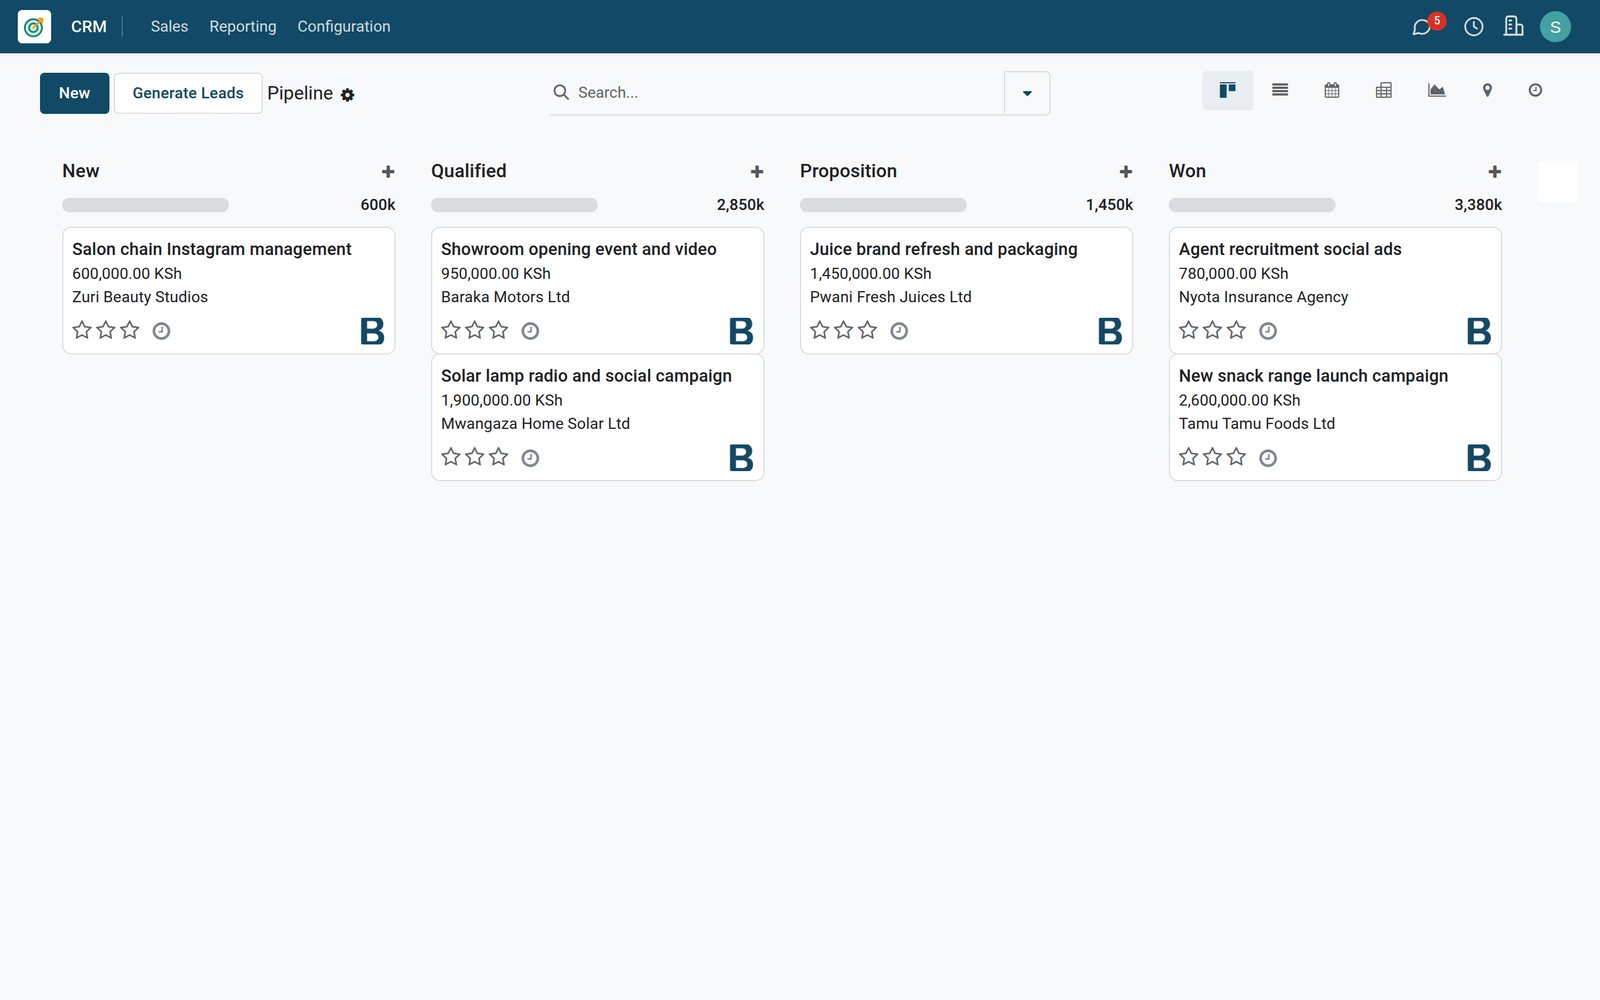Viewport: 1600px width, 1000px height.
Task: Click the Qualified column progress bar
Action: click(x=514, y=205)
